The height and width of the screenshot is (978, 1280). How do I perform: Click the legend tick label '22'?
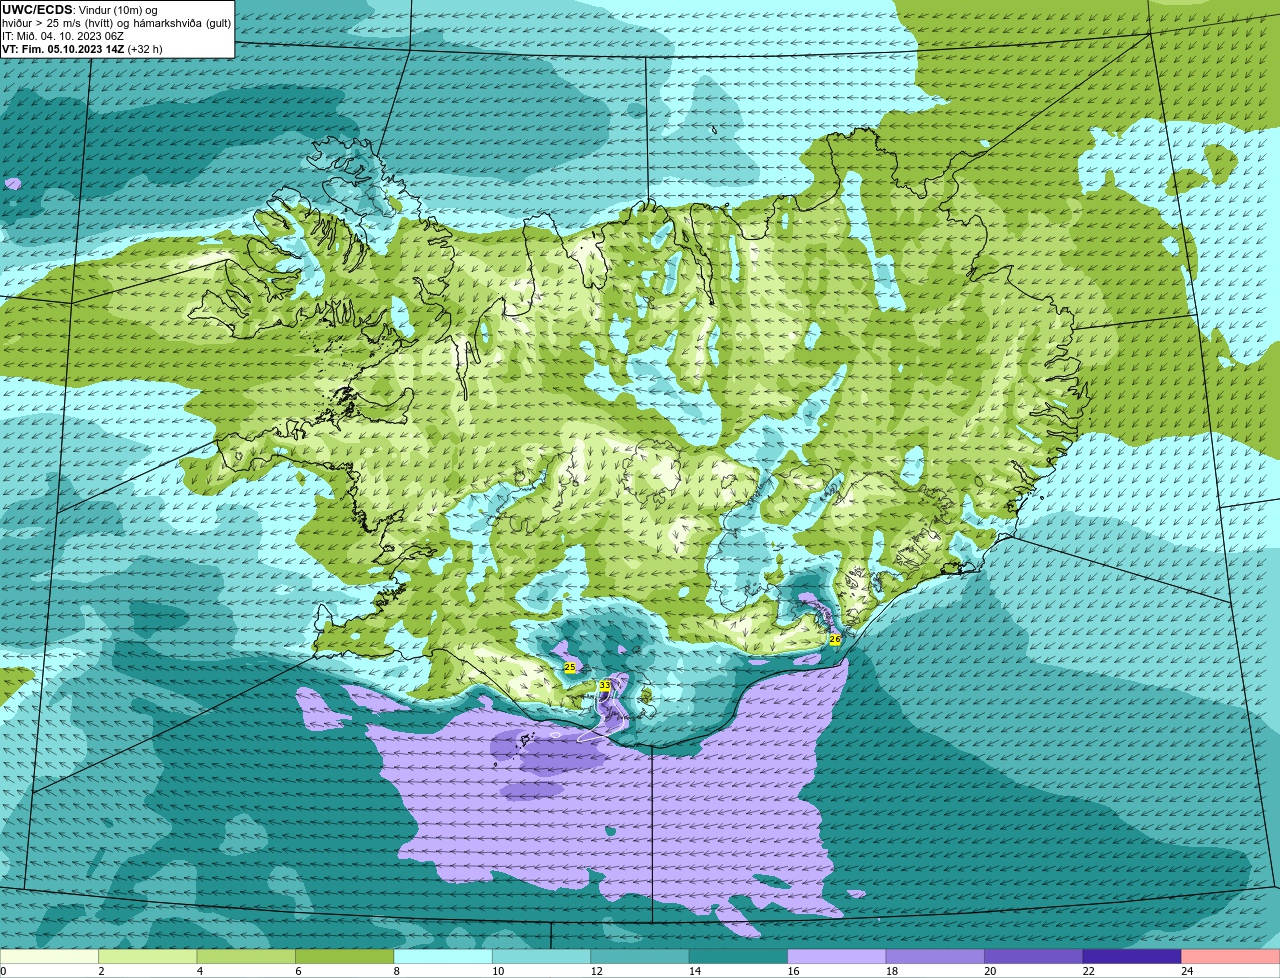[x=1089, y=971]
